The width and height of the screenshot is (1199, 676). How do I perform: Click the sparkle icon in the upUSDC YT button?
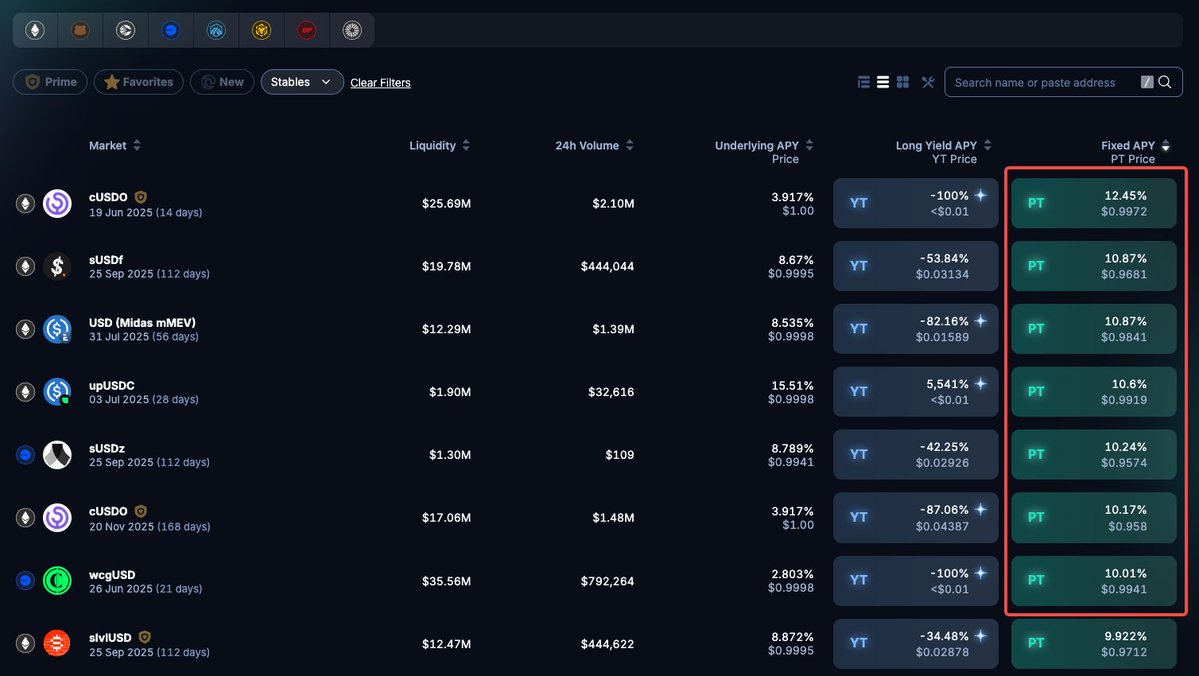(980, 384)
